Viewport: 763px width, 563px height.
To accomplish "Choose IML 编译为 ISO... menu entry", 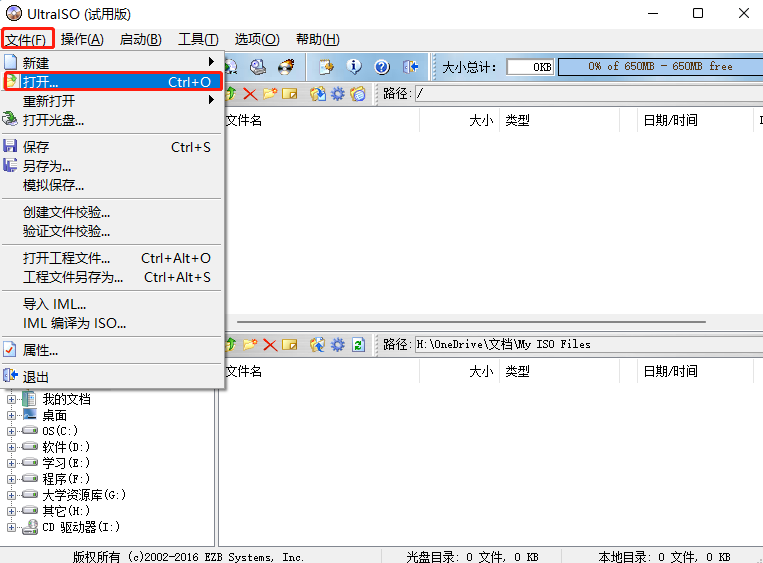I will point(112,323).
